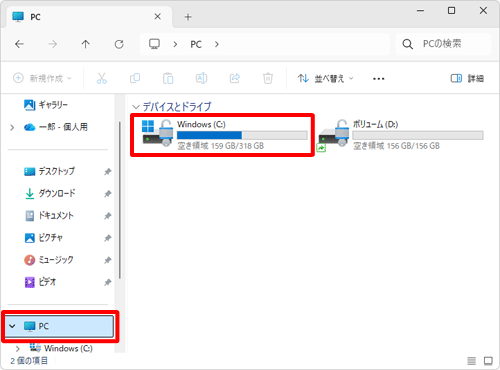Click the navigation pane scrollbar
The image size is (500, 370).
(x=119, y=200)
